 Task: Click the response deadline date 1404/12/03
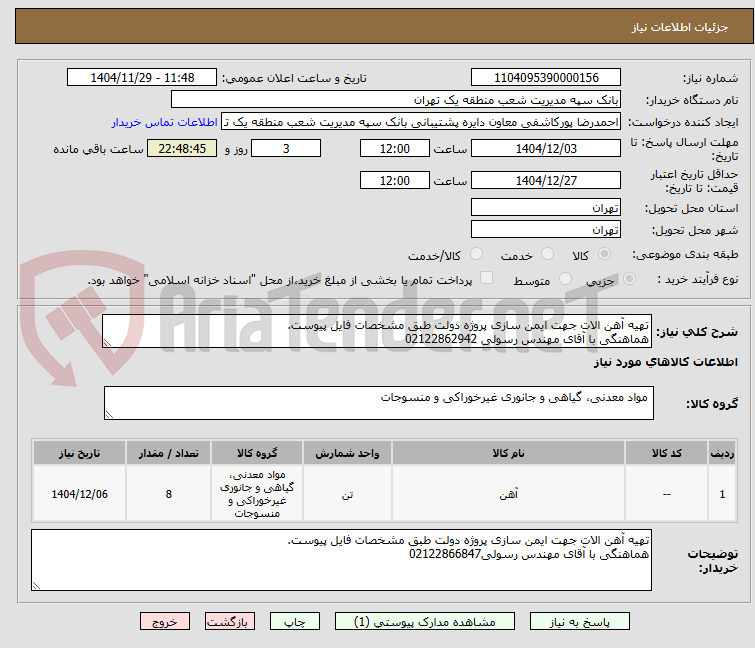tap(546, 148)
